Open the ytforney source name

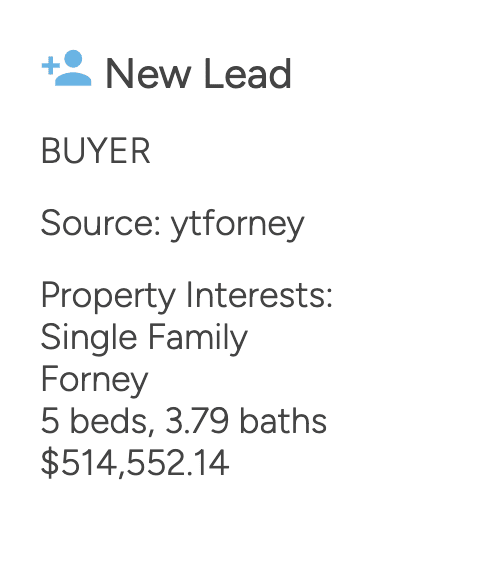tap(238, 225)
